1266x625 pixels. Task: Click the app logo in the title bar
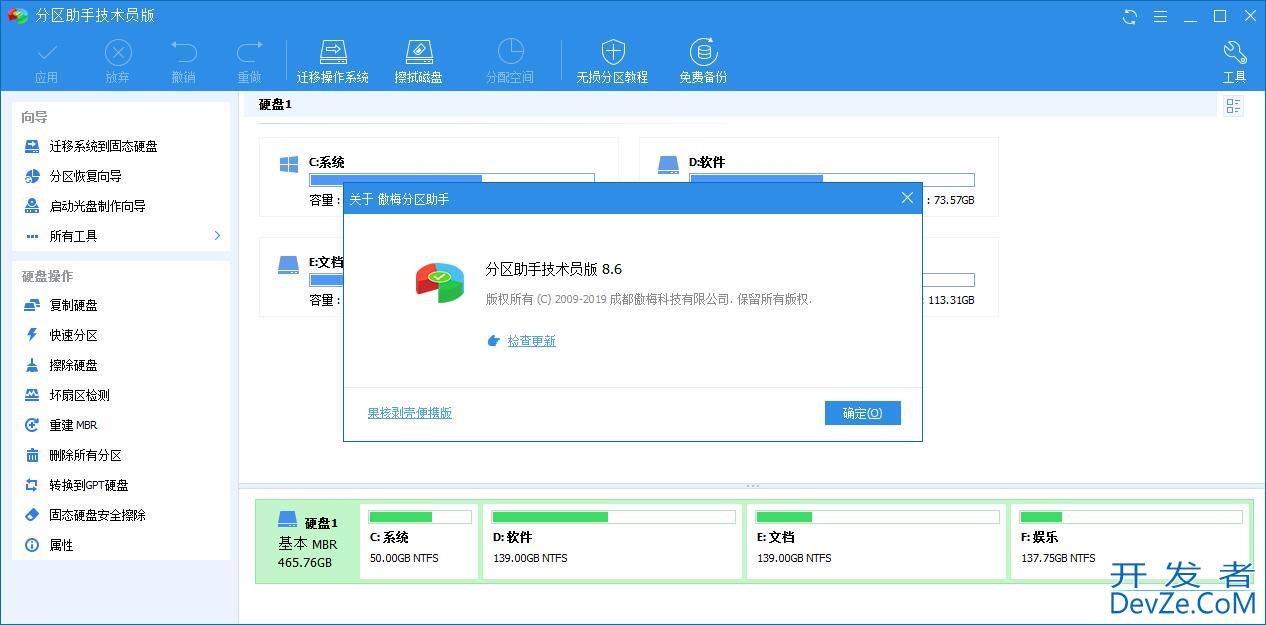(17, 16)
